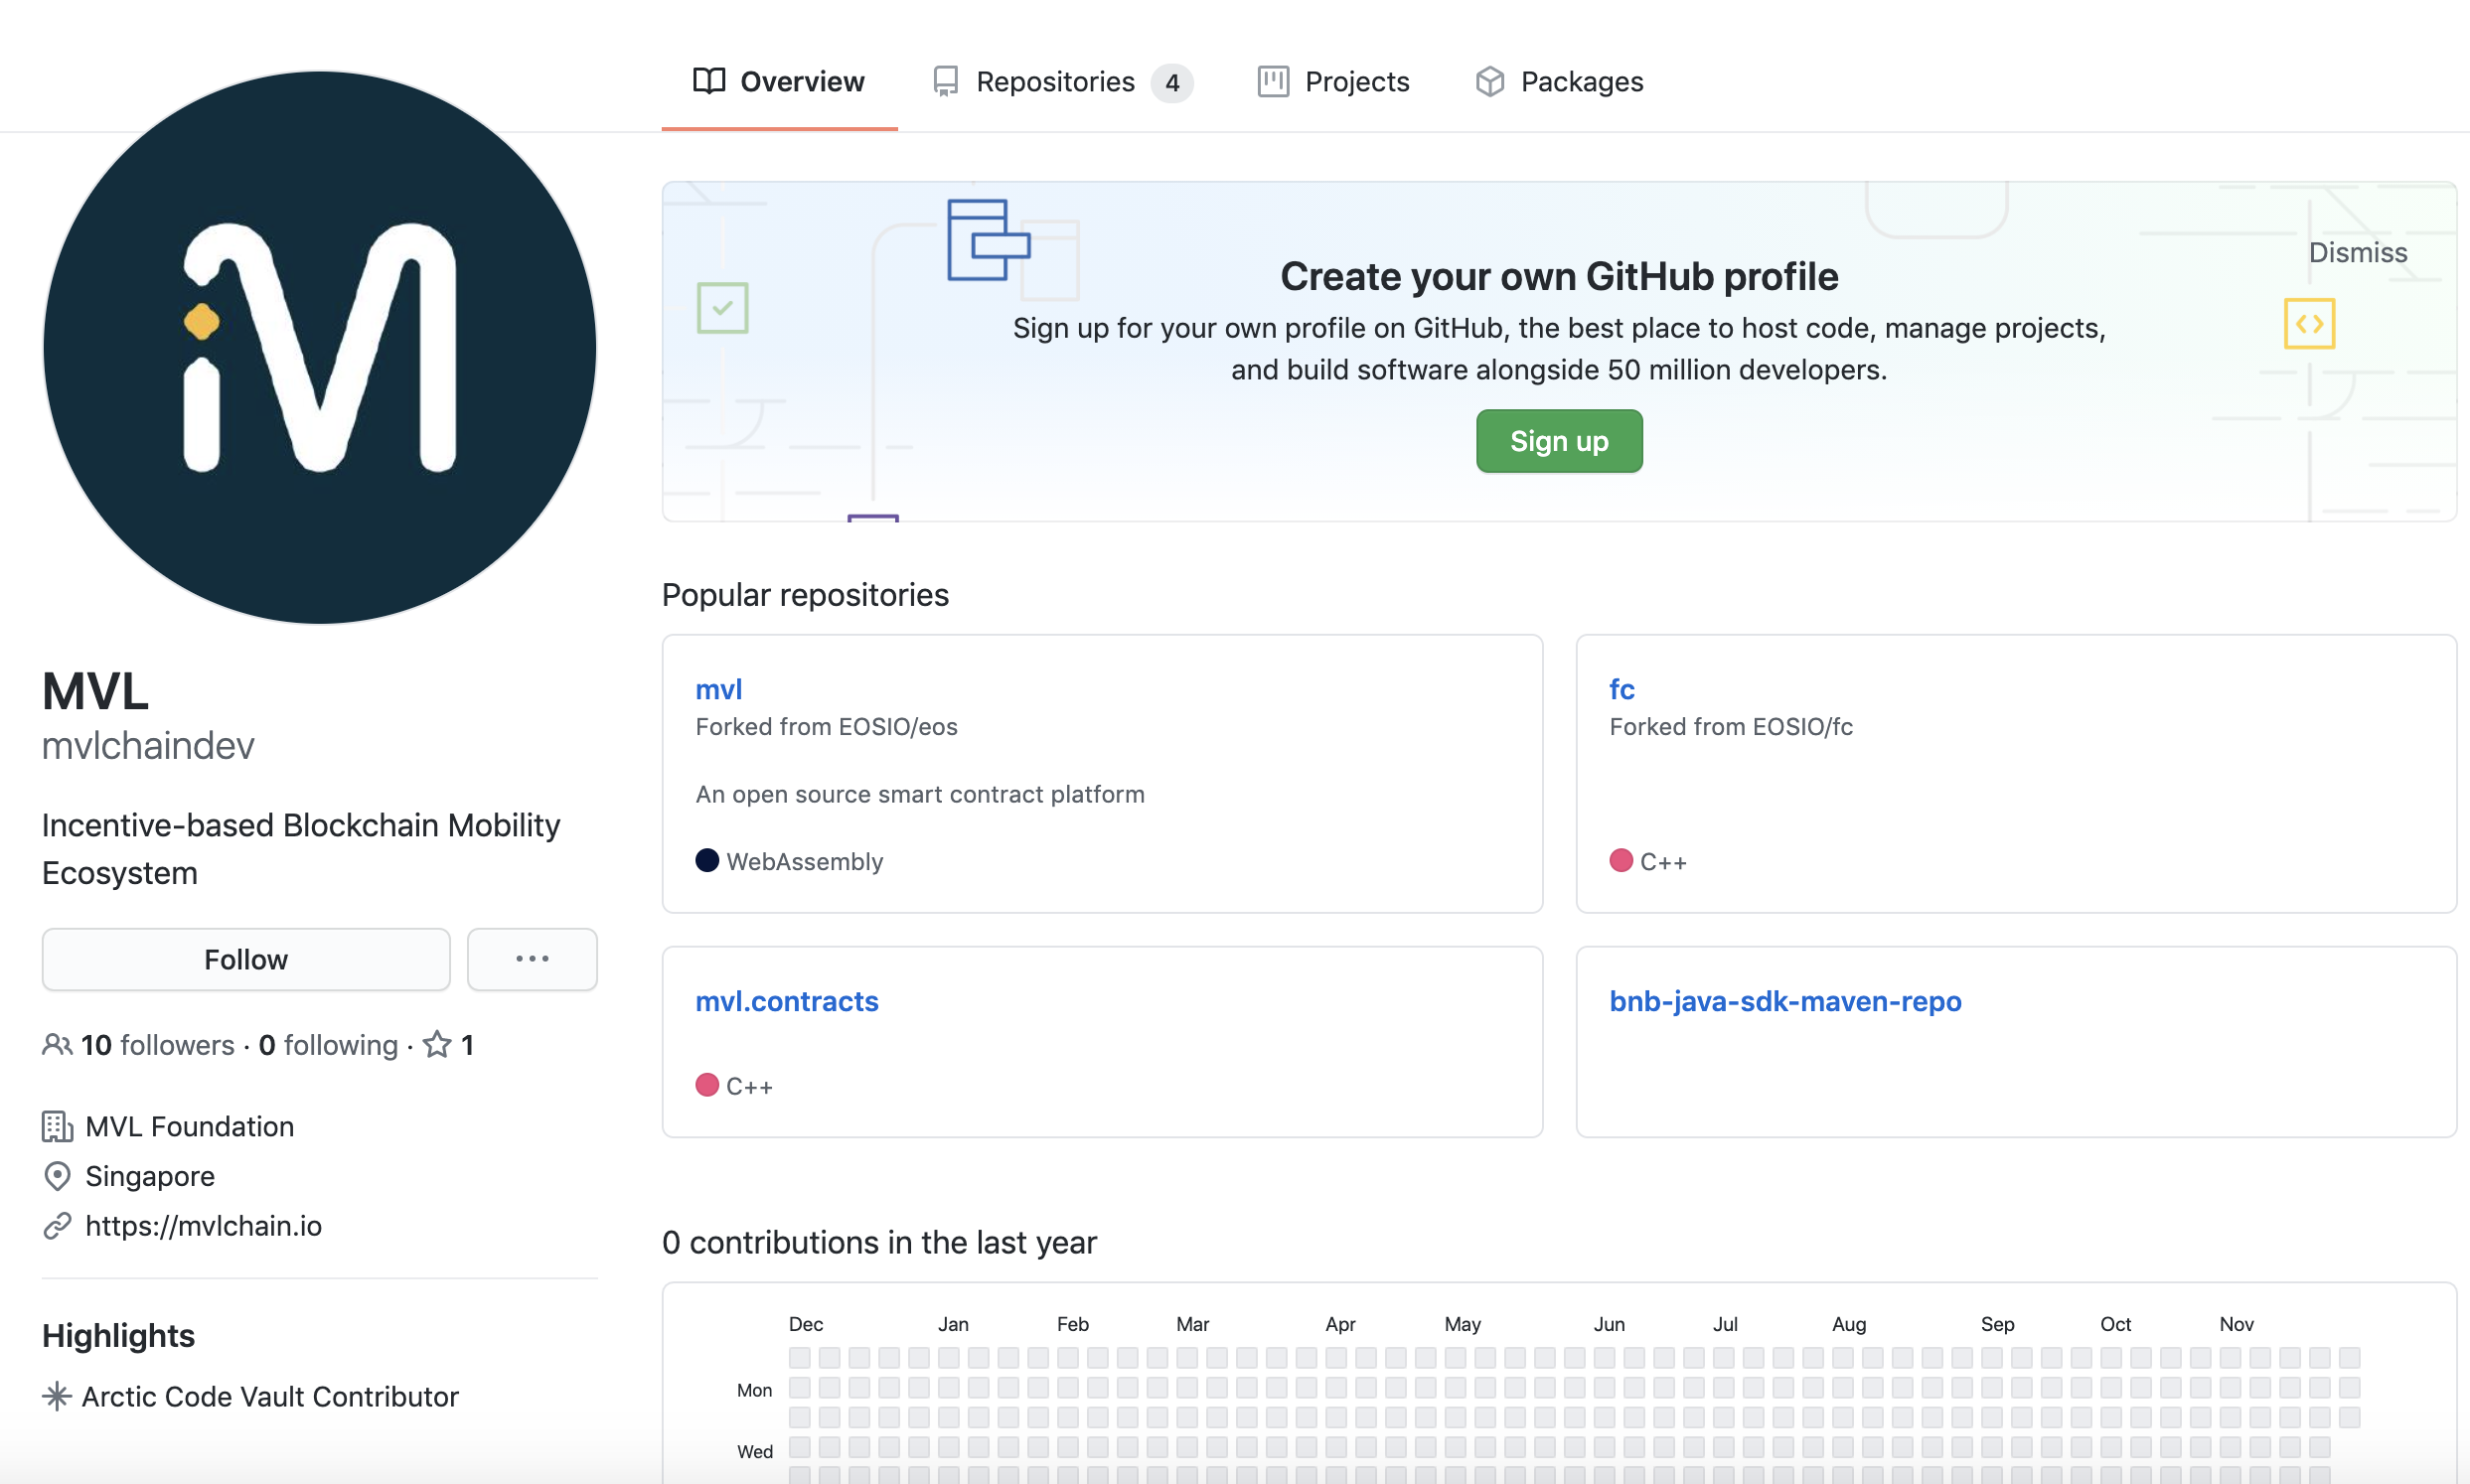Screen dimensions: 2470x1484
Task: Click the Arctic Code Vault snowflake icon
Action: coord(57,1397)
